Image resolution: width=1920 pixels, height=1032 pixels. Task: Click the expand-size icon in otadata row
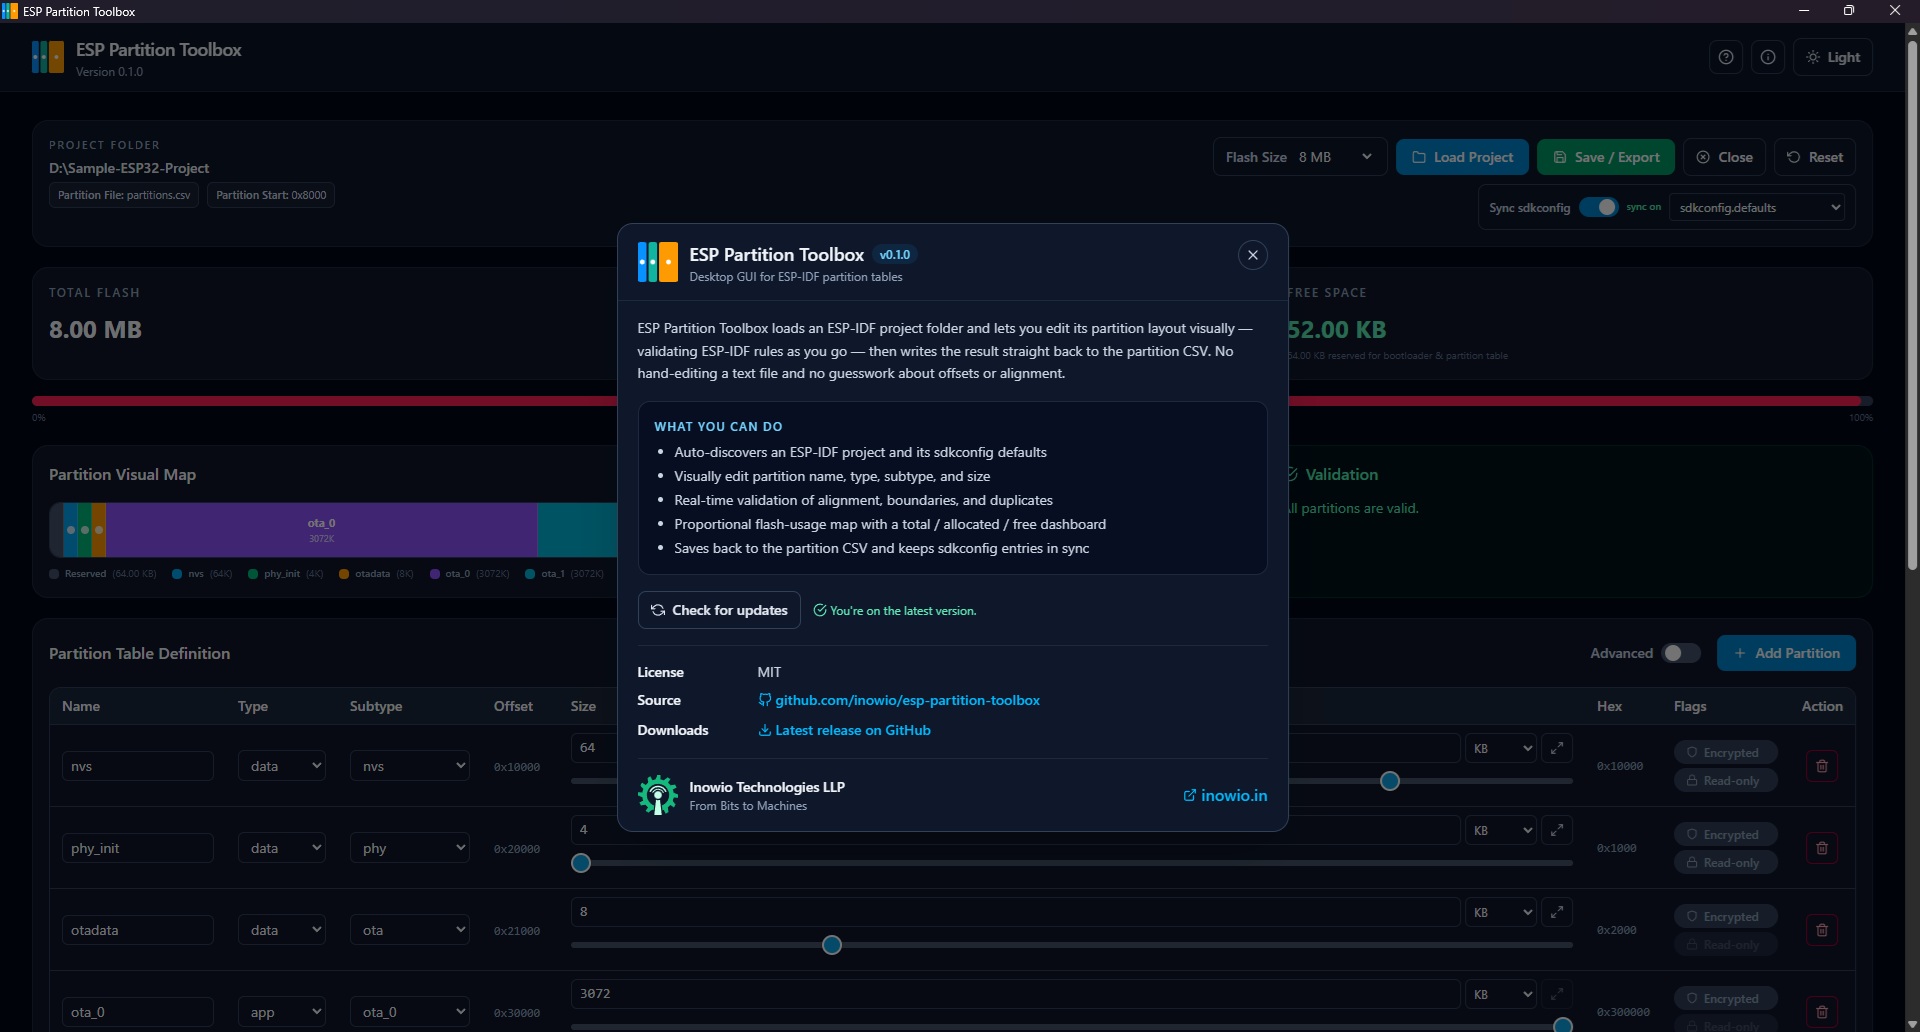1557,911
